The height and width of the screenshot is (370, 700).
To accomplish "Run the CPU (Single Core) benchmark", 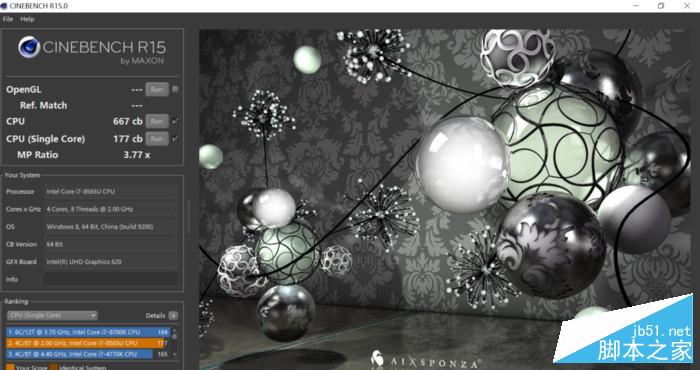I will [x=157, y=139].
